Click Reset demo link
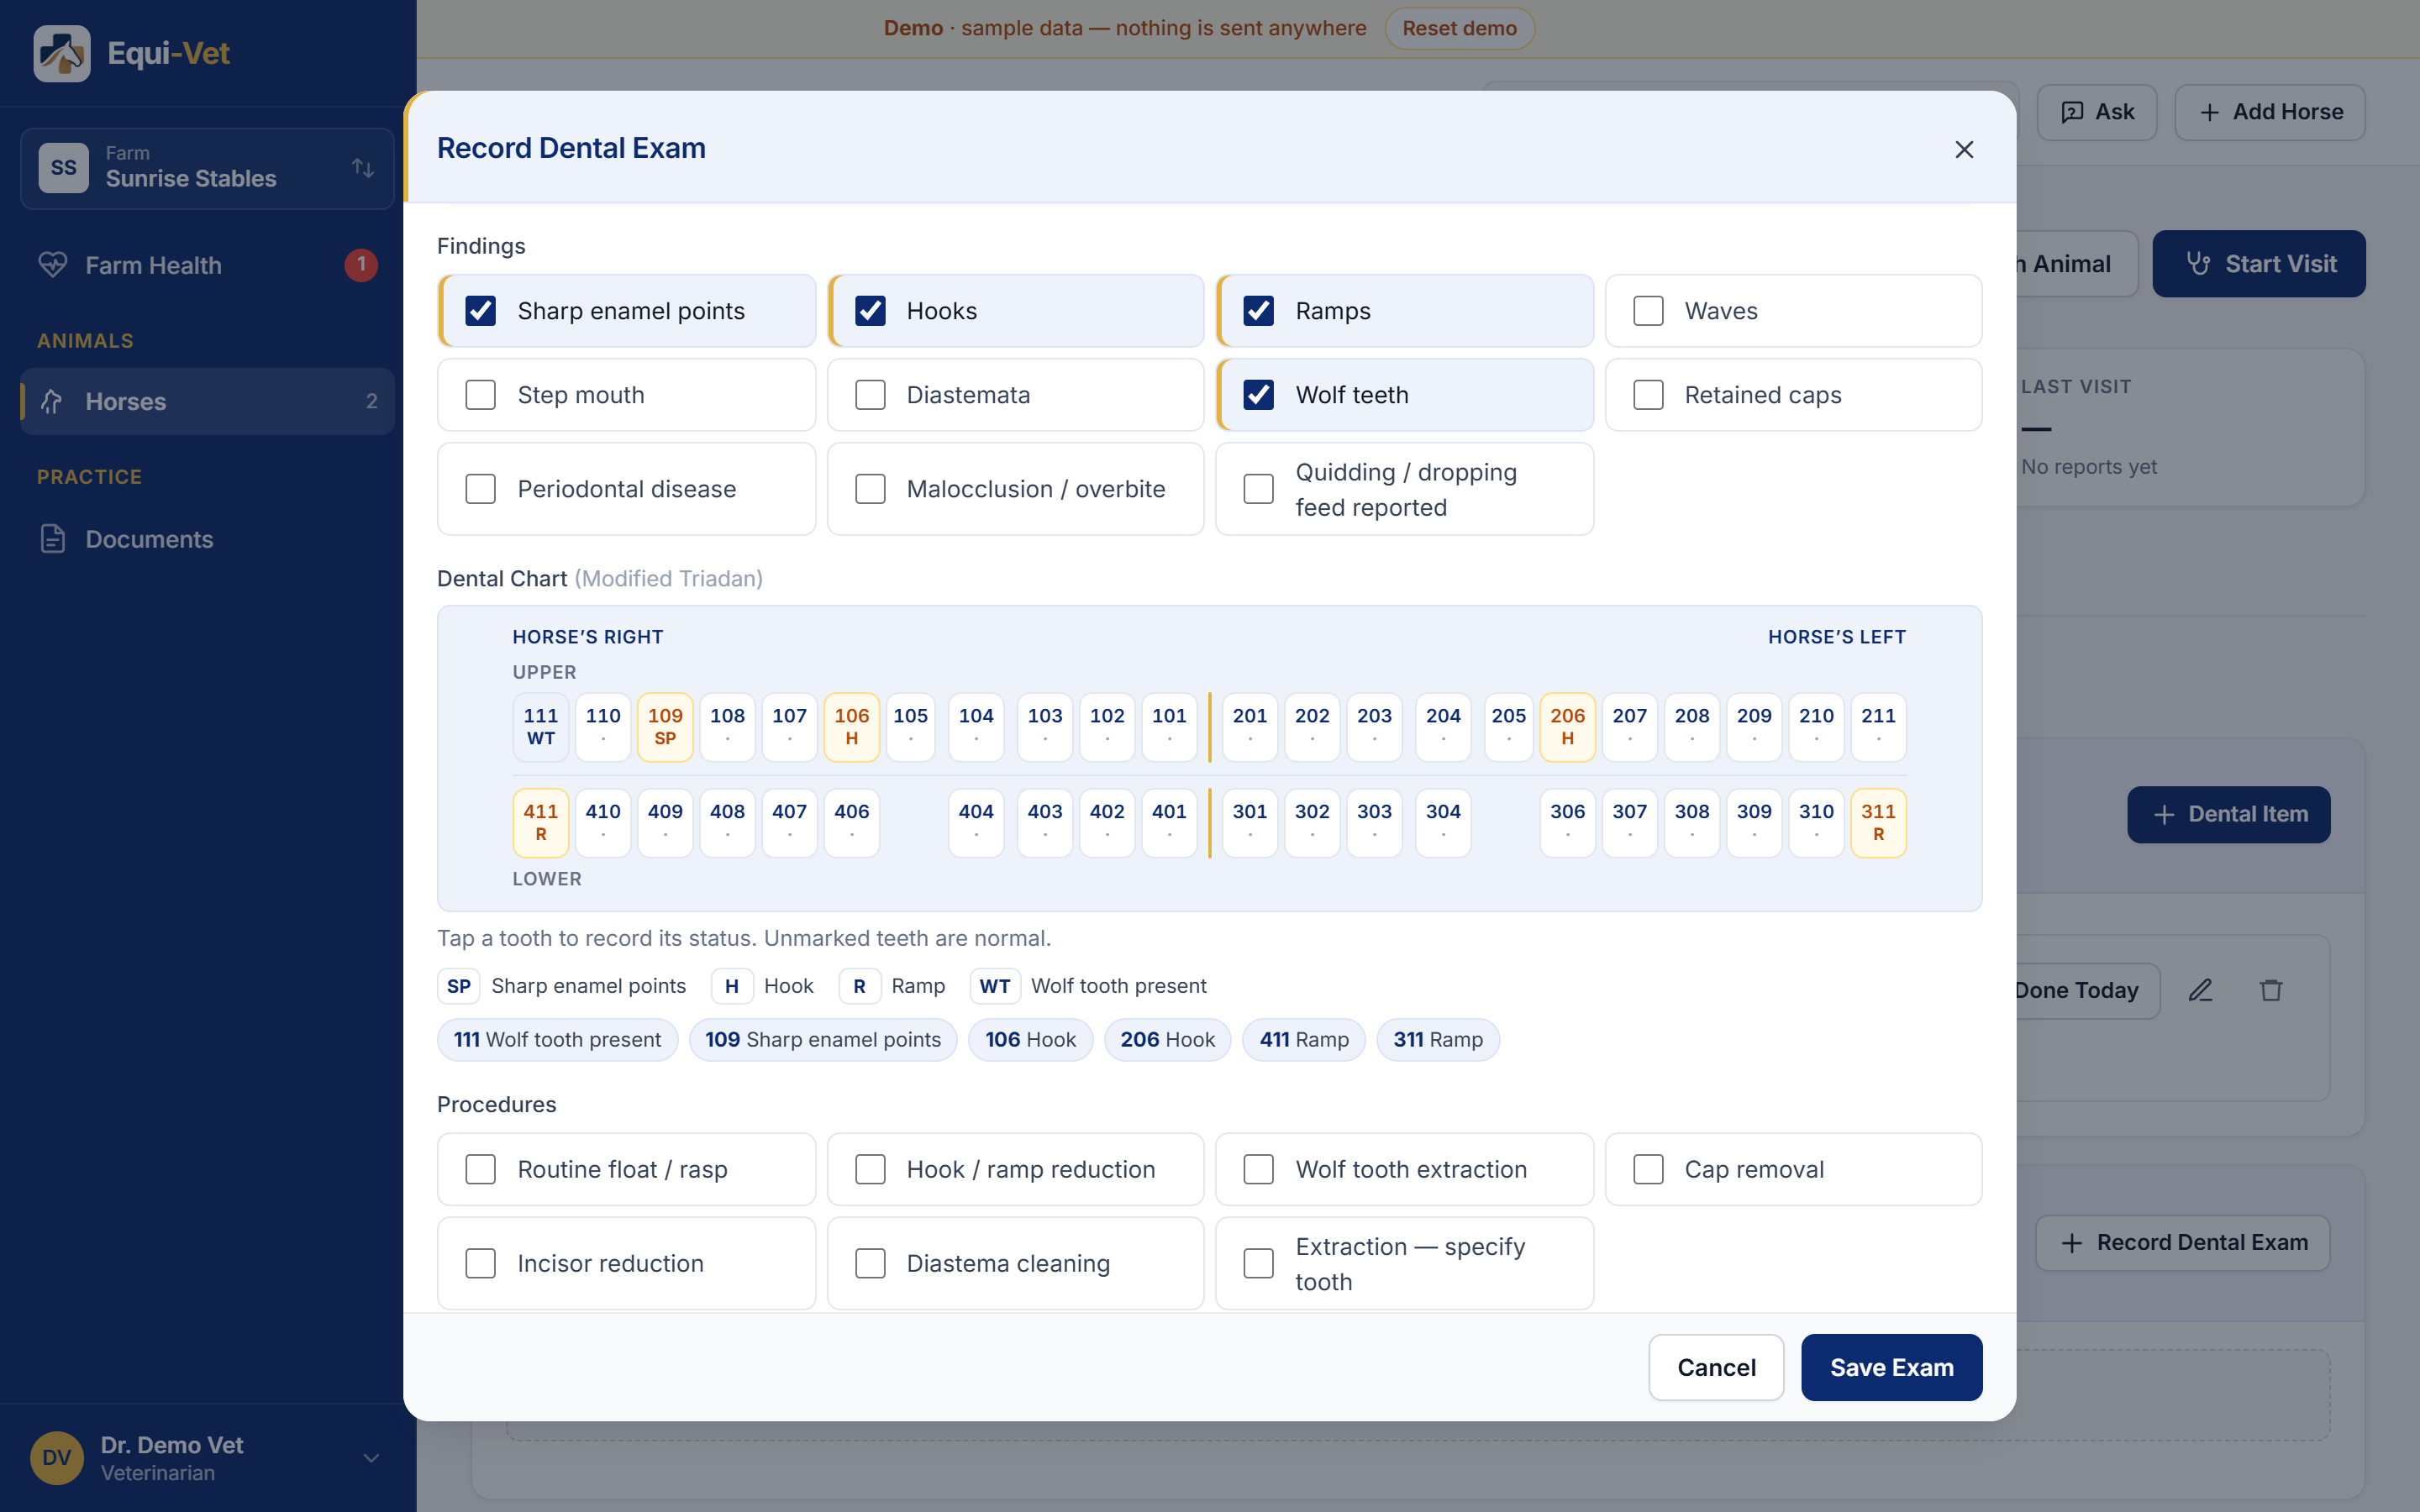This screenshot has height=1512, width=2420. click(x=1459, y=28)
